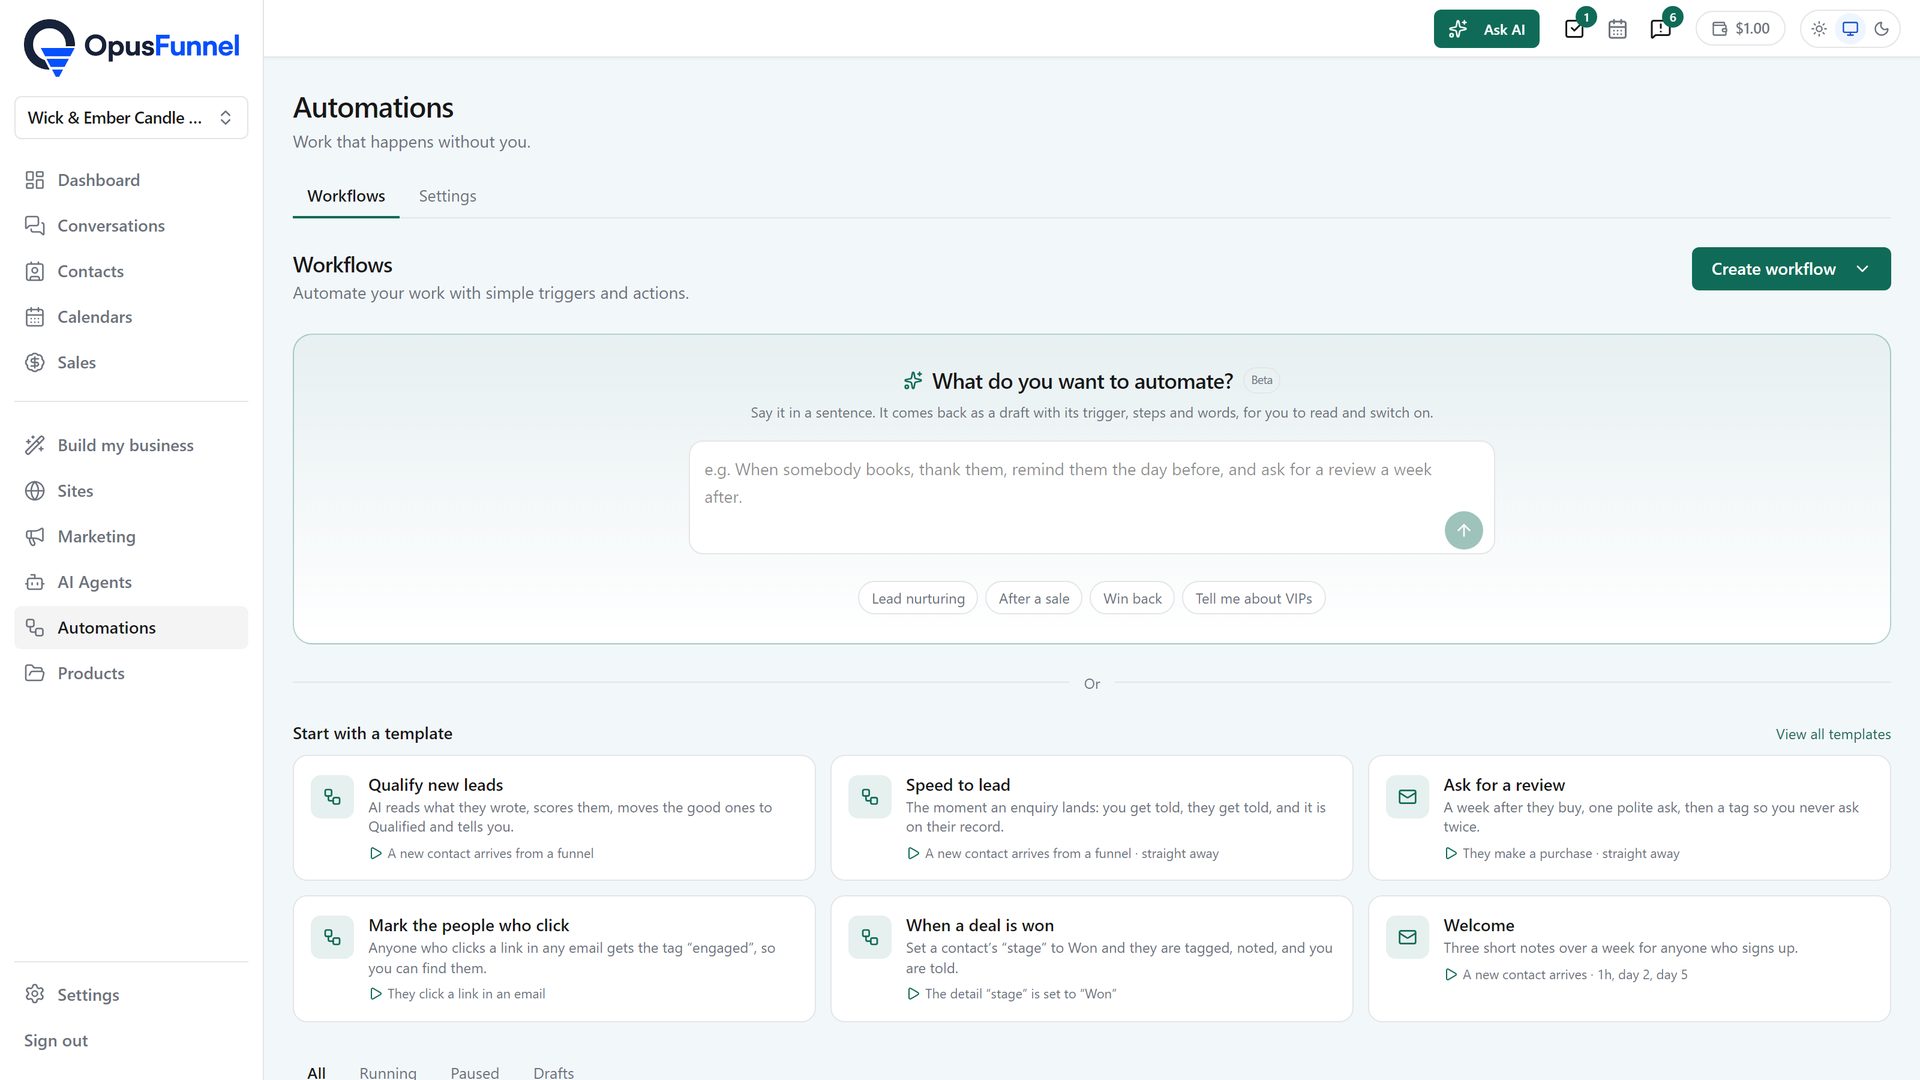
Task: Choose the Win back suggestion chip
Action: coord(1132,599)
